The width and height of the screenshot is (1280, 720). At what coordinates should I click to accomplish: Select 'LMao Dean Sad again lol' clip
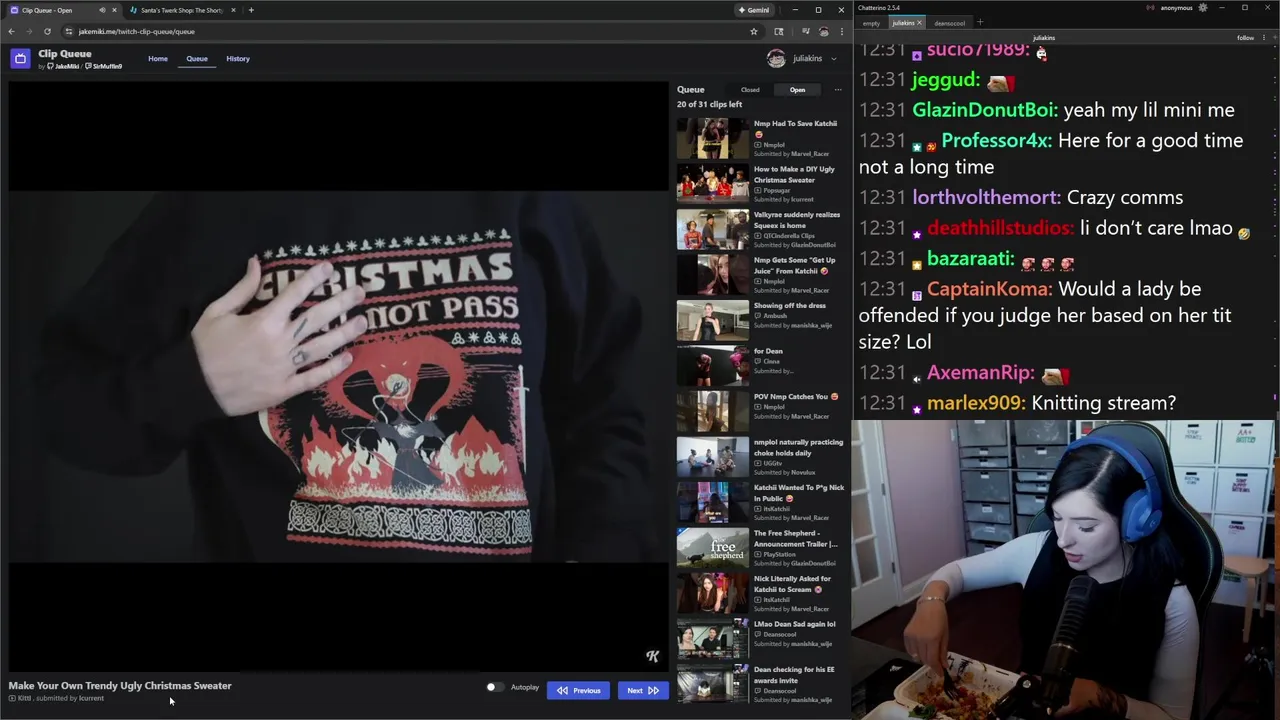[762, 639]
